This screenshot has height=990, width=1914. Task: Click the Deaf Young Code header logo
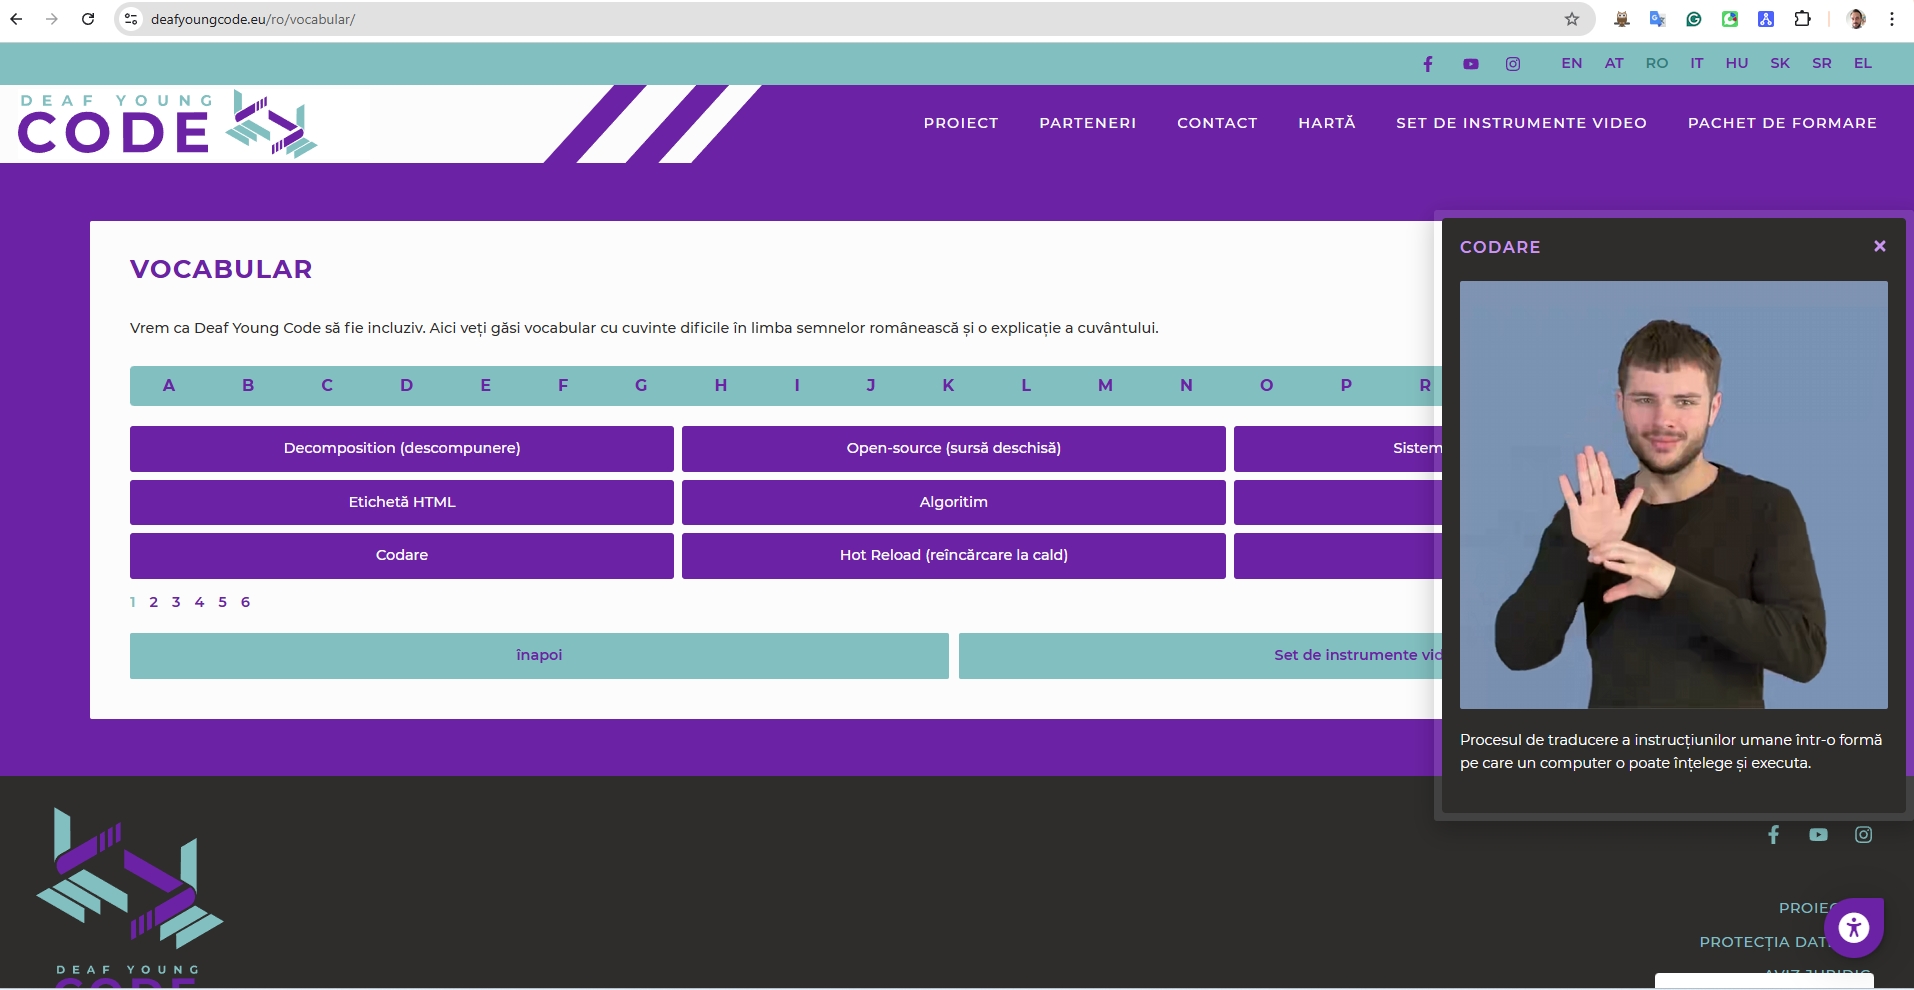click(167, 125)
